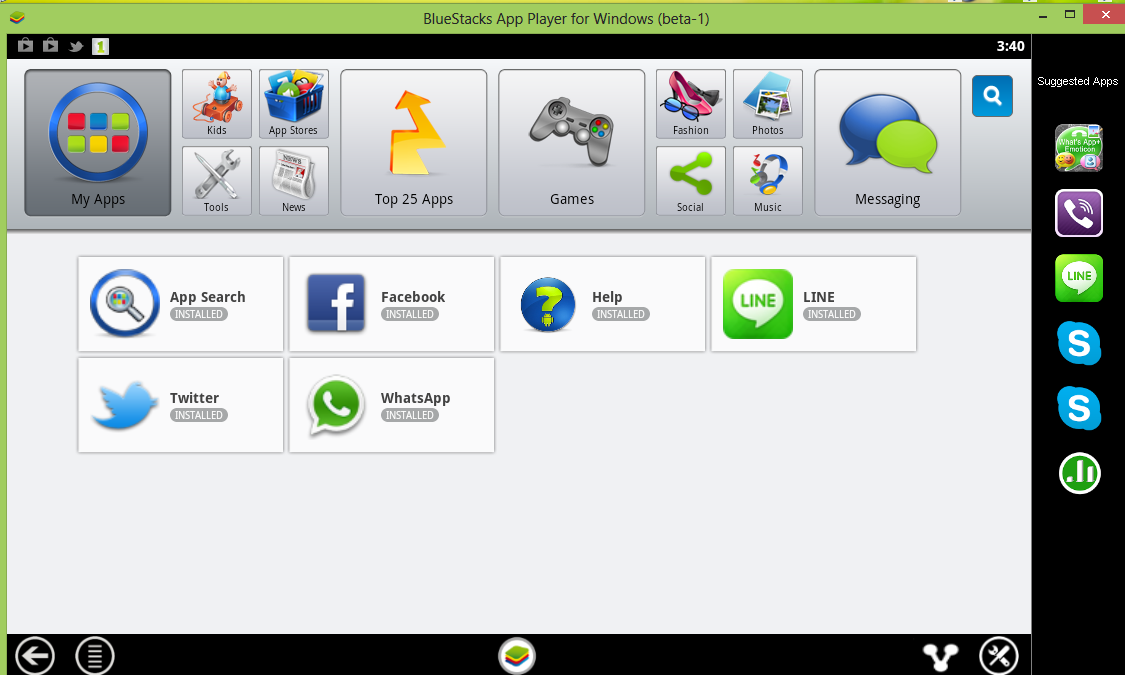
Task: Open the App Search tile
Action: 181,304
